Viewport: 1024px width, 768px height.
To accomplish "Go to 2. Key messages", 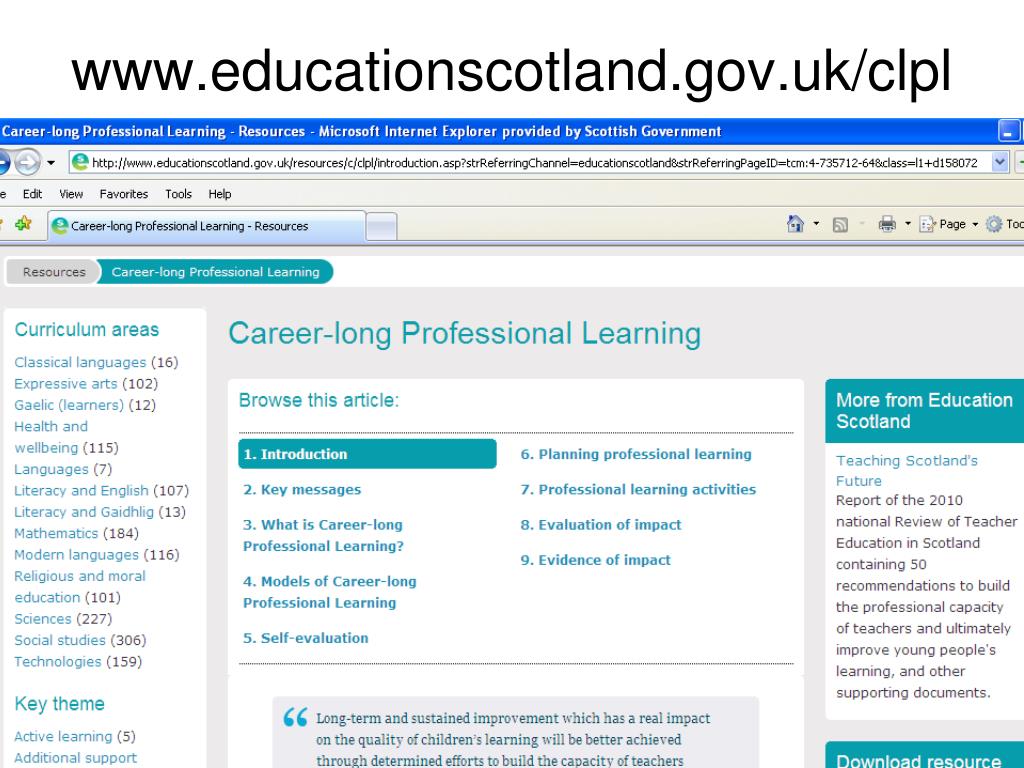I will pos(302,490).
